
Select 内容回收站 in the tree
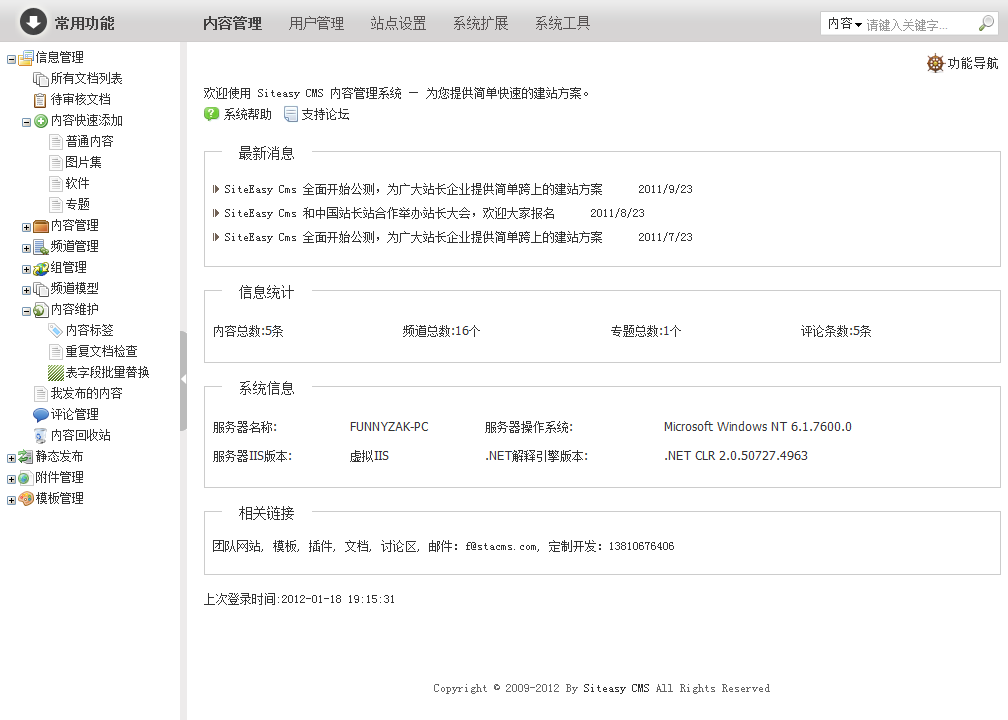pyautogui.click(x=80, y=436)
